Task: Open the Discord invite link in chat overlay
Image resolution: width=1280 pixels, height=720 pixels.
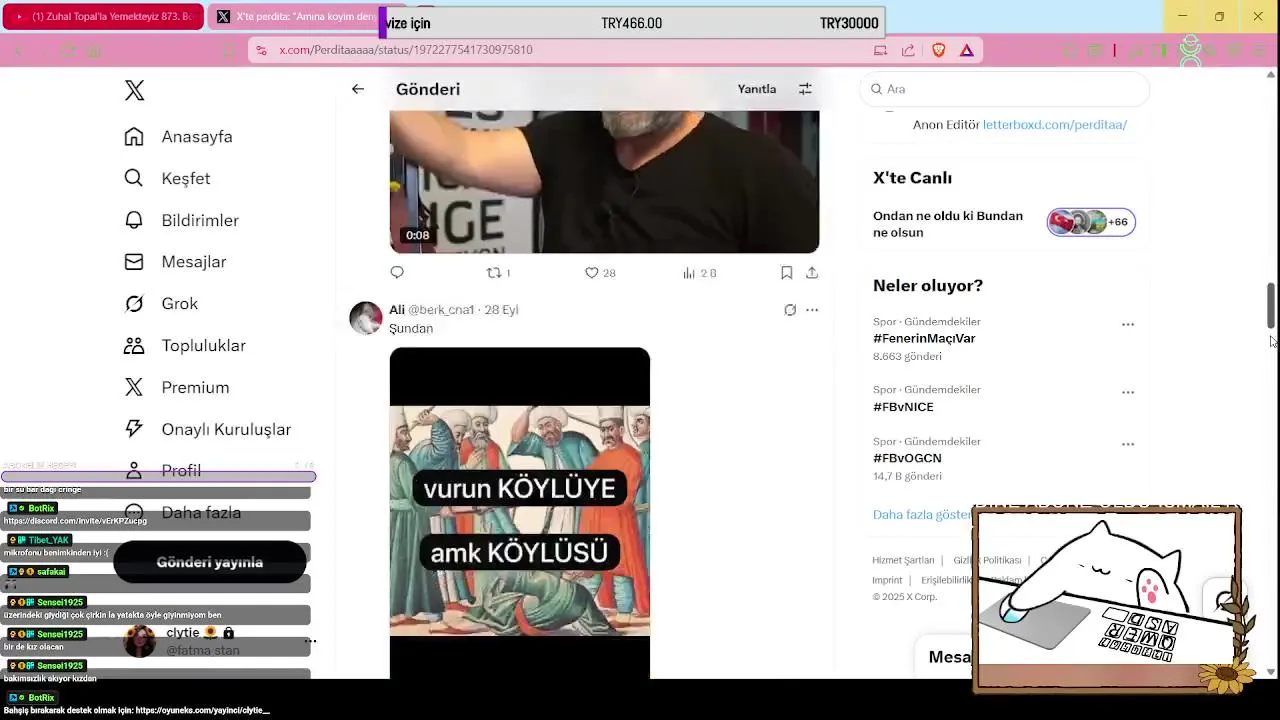Action: pyautogui.click(x=75, y=521)
